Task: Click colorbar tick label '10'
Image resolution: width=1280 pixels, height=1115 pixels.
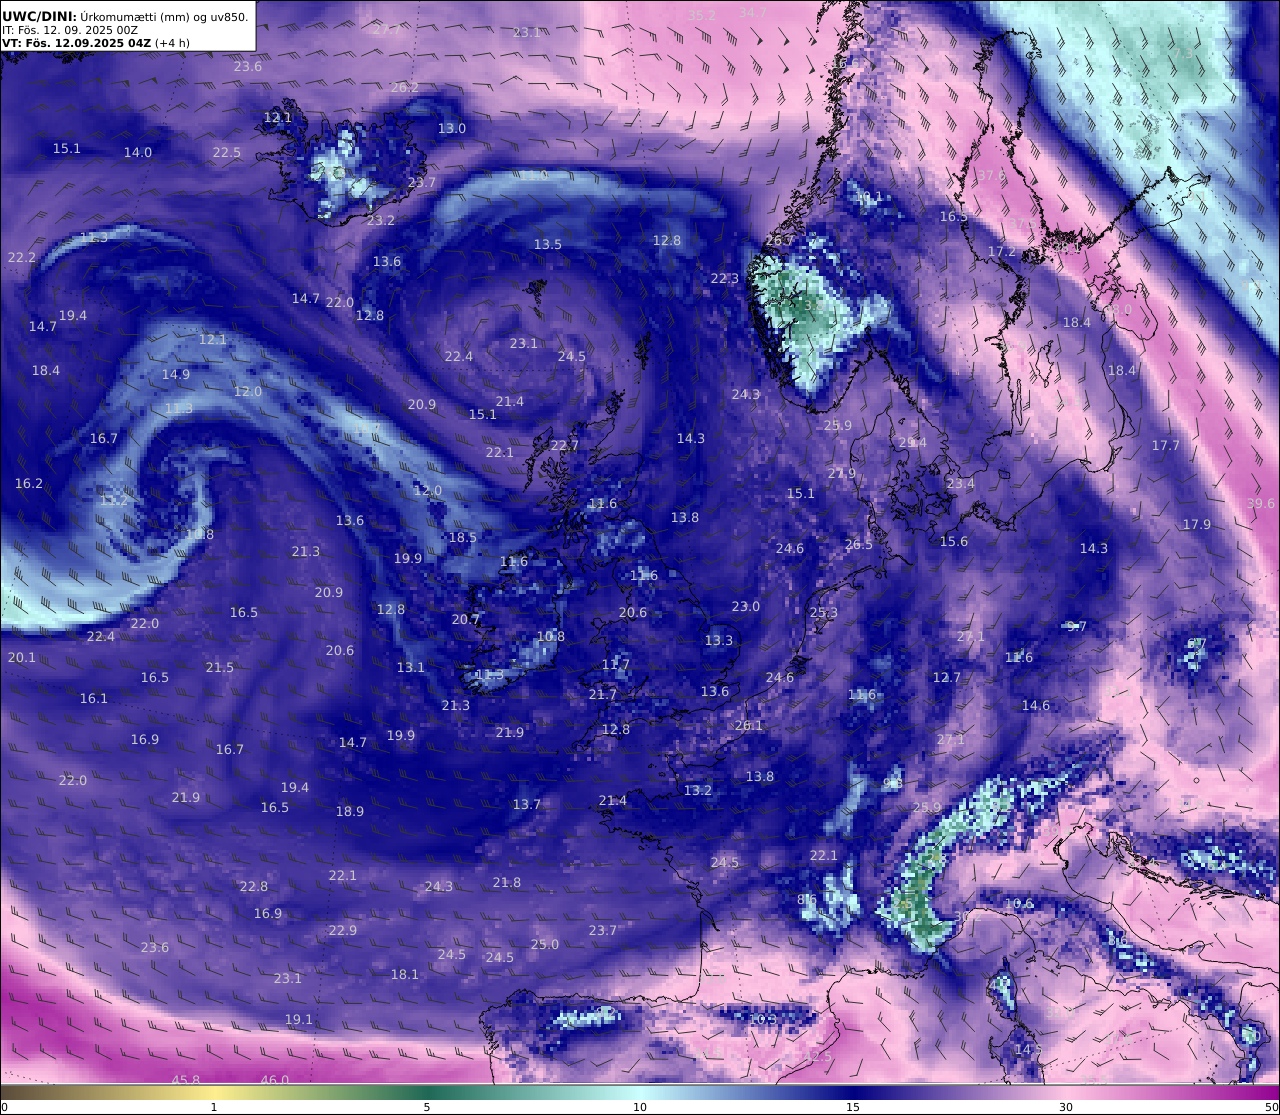Action: [640, 1107]
